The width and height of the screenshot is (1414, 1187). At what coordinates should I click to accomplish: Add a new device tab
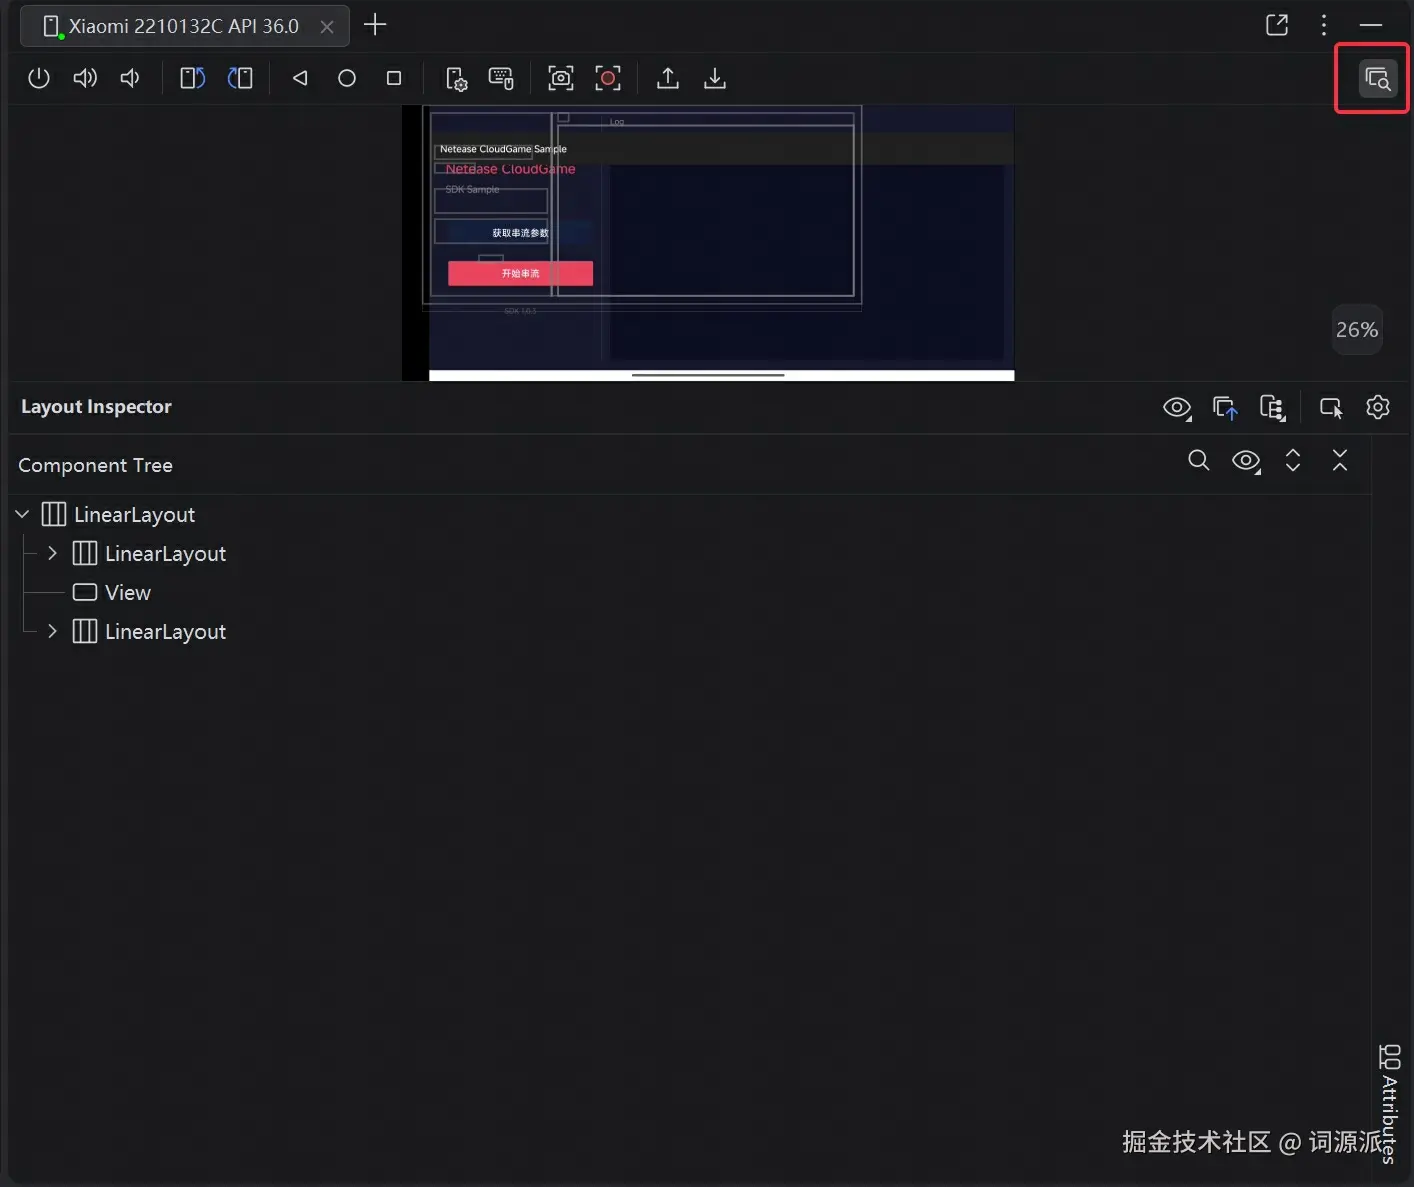[375, 25]
